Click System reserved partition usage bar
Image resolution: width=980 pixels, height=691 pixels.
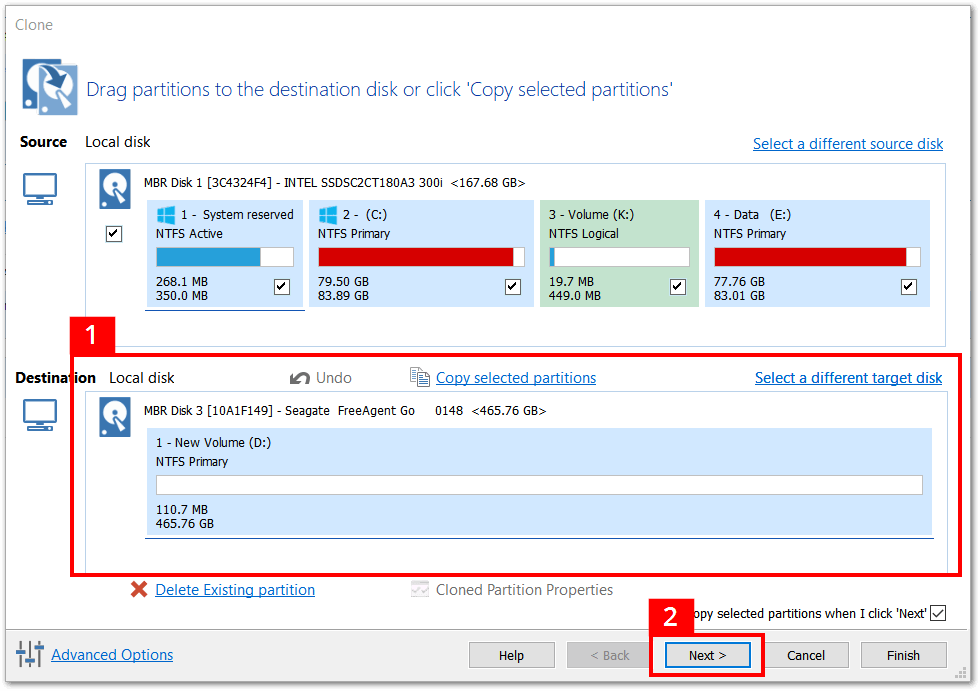(x=224, y=257)
